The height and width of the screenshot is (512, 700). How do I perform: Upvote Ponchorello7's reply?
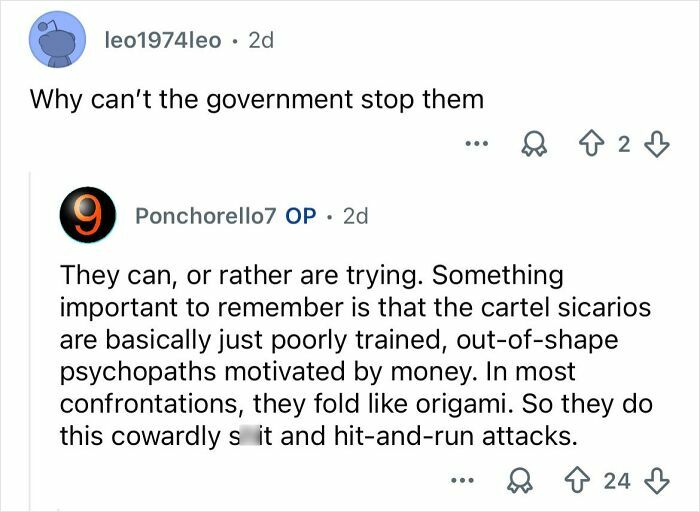[583, 480]
